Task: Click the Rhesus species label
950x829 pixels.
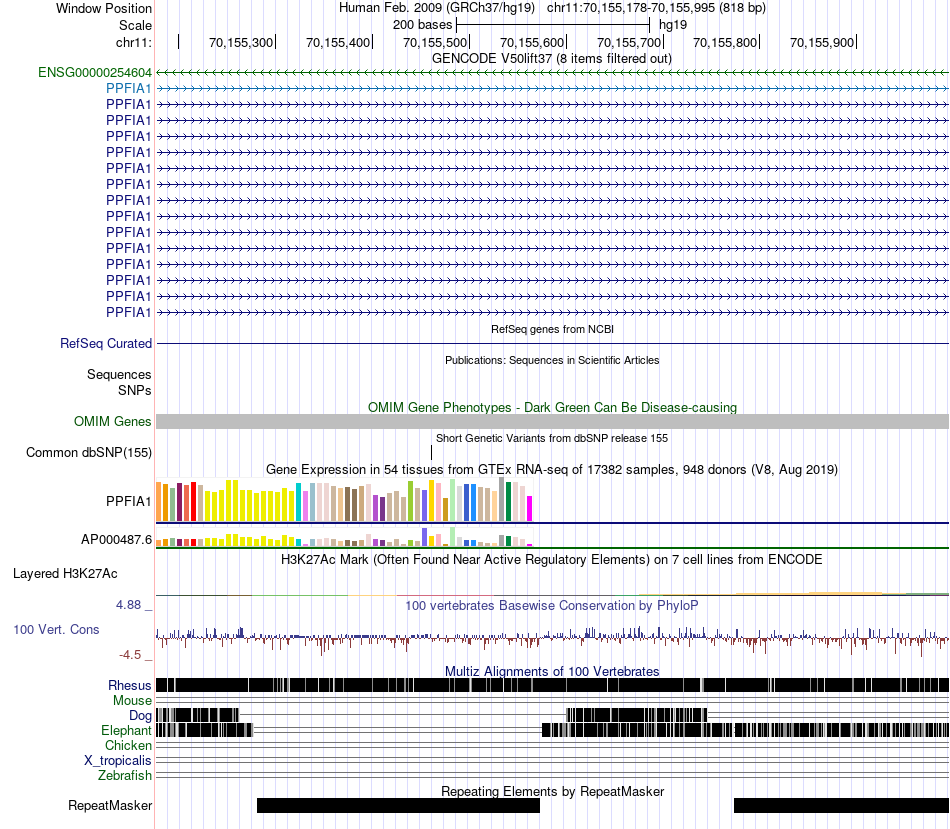Action: coord(130,685)
